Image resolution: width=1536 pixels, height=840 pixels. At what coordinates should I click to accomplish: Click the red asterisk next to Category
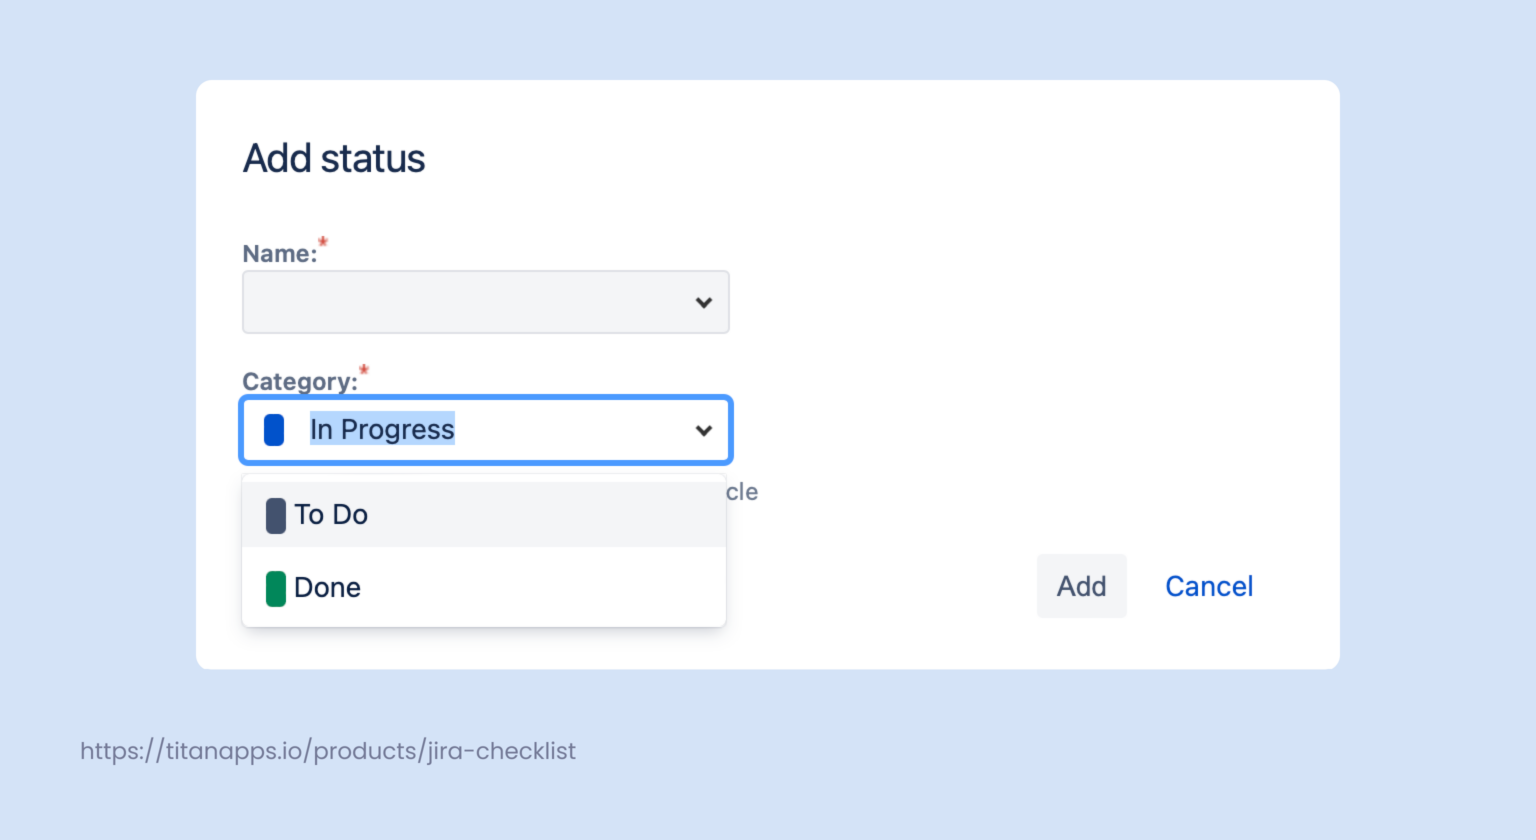(364, 370)
